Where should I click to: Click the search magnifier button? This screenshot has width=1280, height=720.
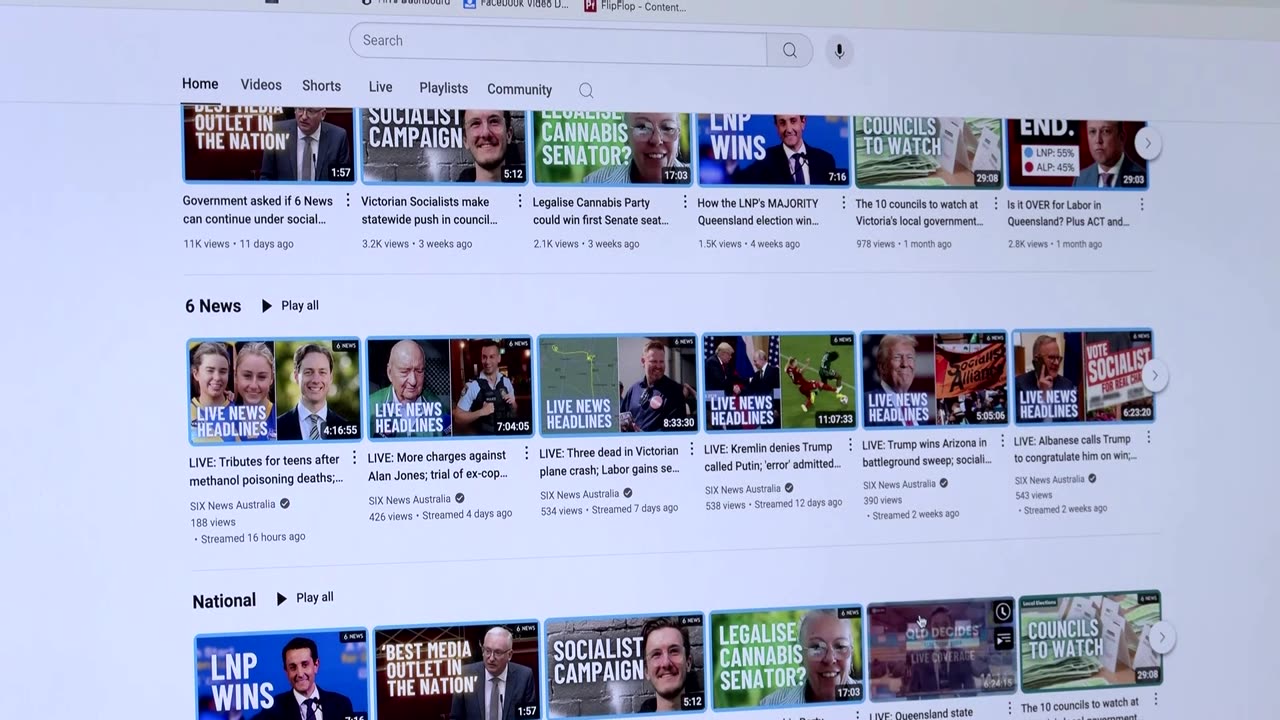tap(790, 50)
